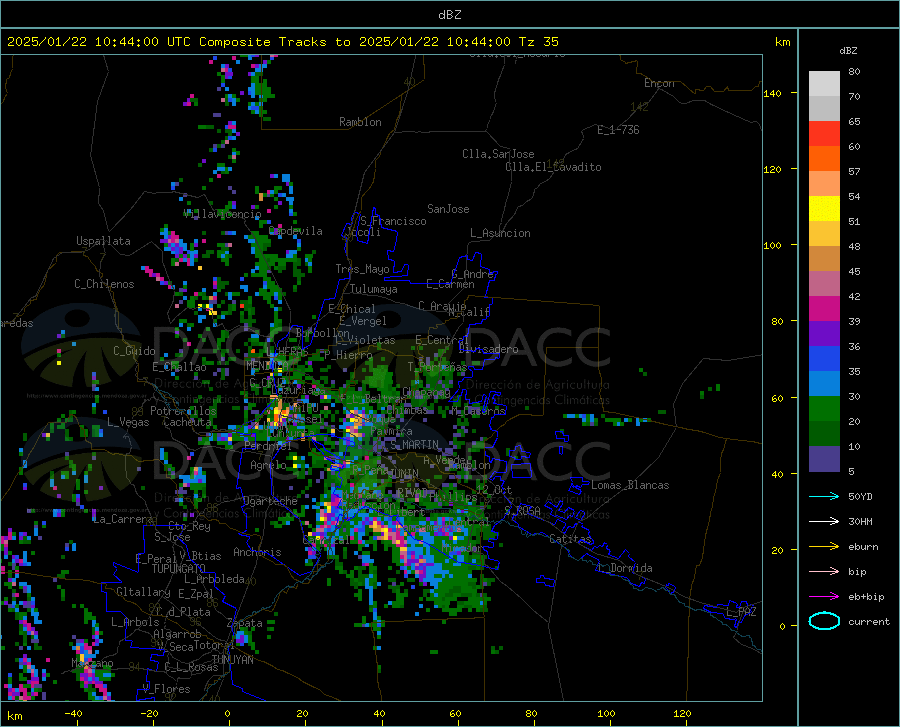Image resolution: width=900 pixels, height=727 pixels.
Task: Select the magenta 42 dBZ legend swatch
Action: (824, 309)
